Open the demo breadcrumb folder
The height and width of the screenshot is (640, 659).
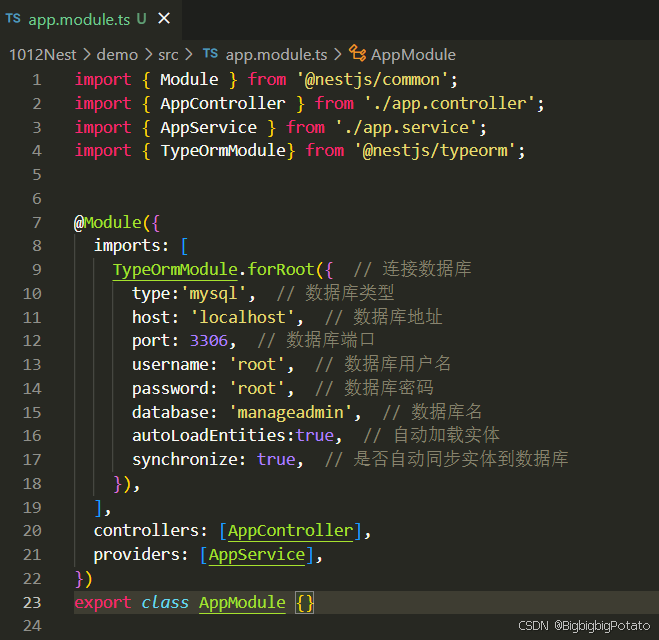click(x=117, y=55)
